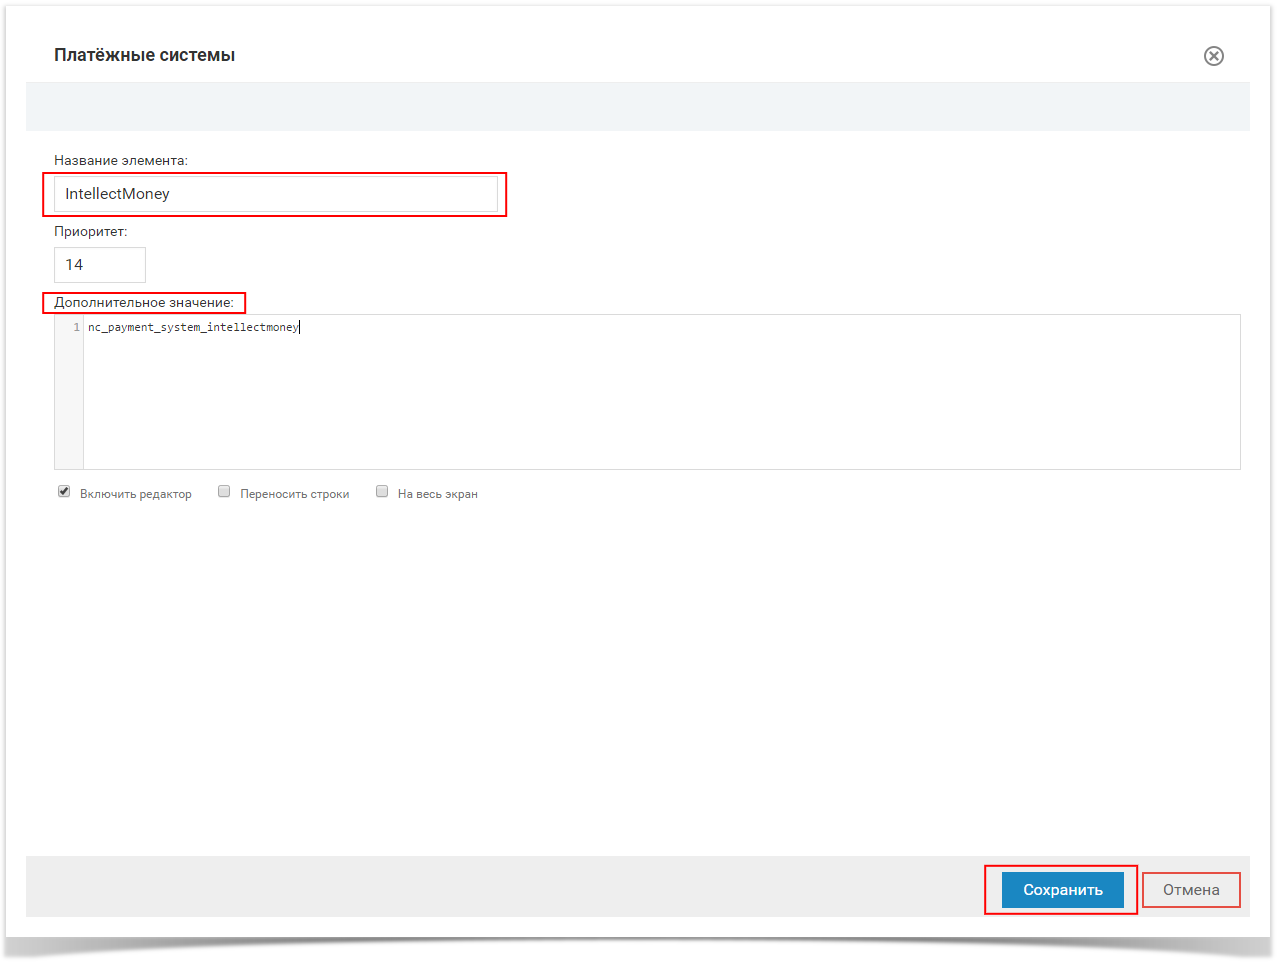This screenshot has width=1284, height=966.
Task: Click inside the Дополнительное значение code editor
Action: [661, 392]
